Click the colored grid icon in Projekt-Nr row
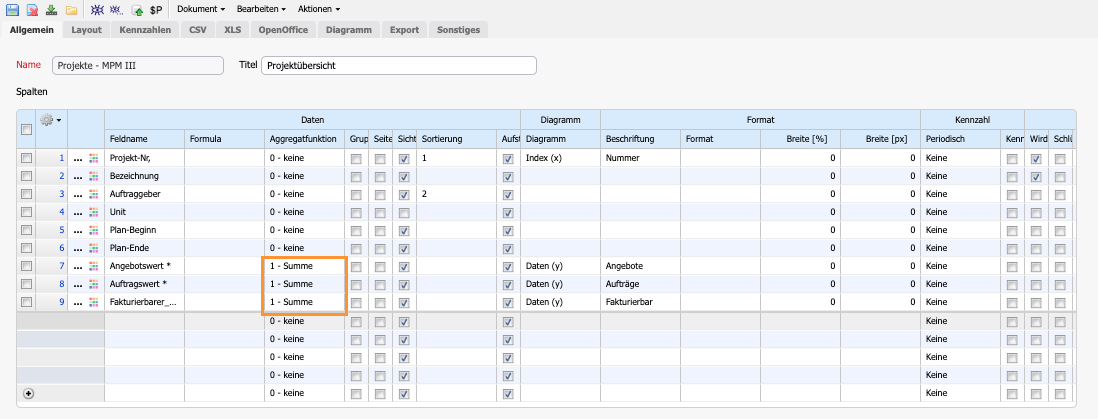Viewport: 1098px width, 419px height. click(94, 158)
